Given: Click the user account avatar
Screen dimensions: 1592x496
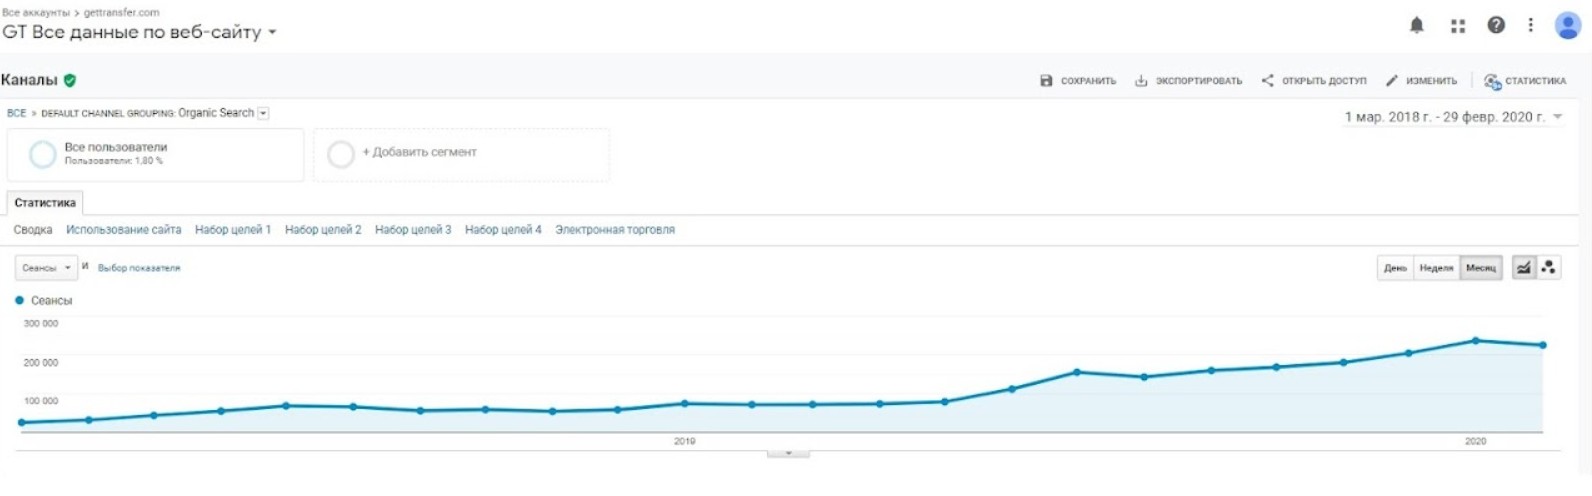Looking at the screenshot, I should [x=1568, y=25].
